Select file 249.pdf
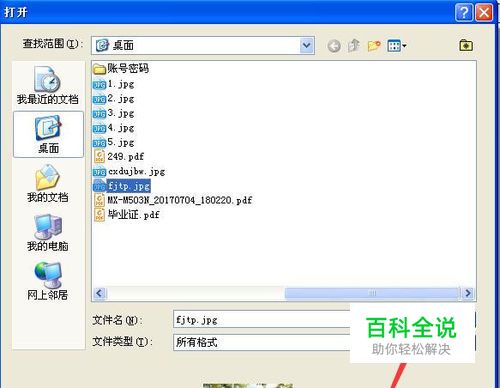500x388 pixels. coord(119,157)
